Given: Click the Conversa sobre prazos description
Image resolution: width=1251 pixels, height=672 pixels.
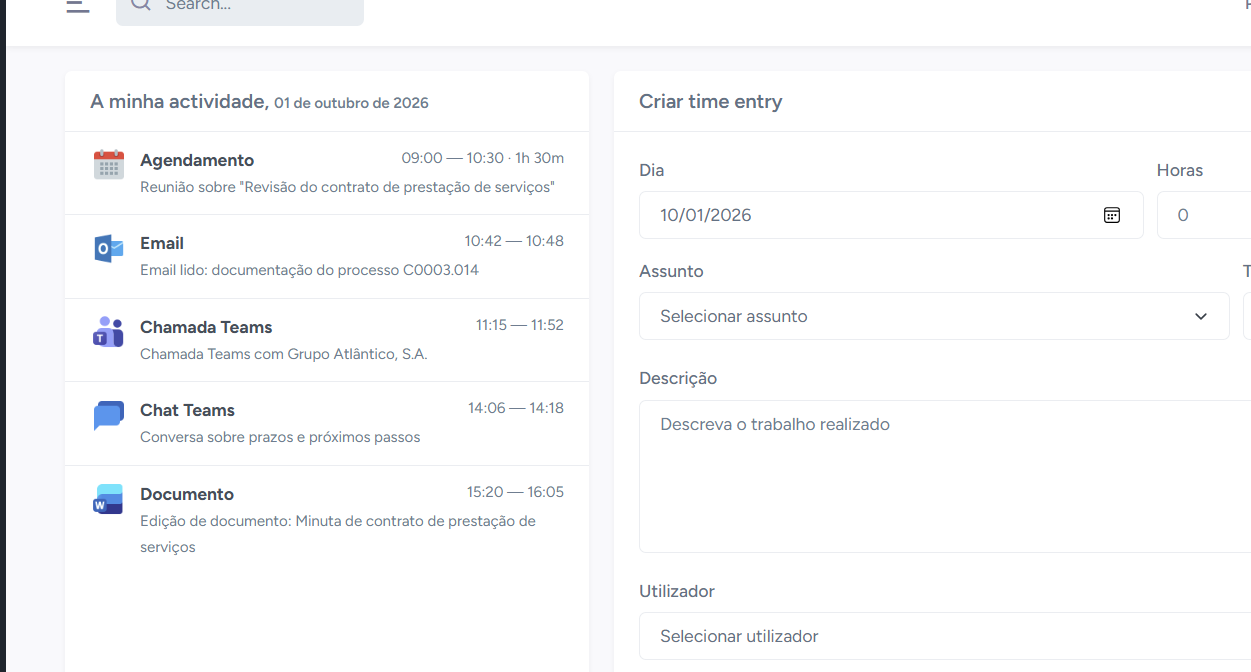Looking at the screenshot, I should (280, 437).
